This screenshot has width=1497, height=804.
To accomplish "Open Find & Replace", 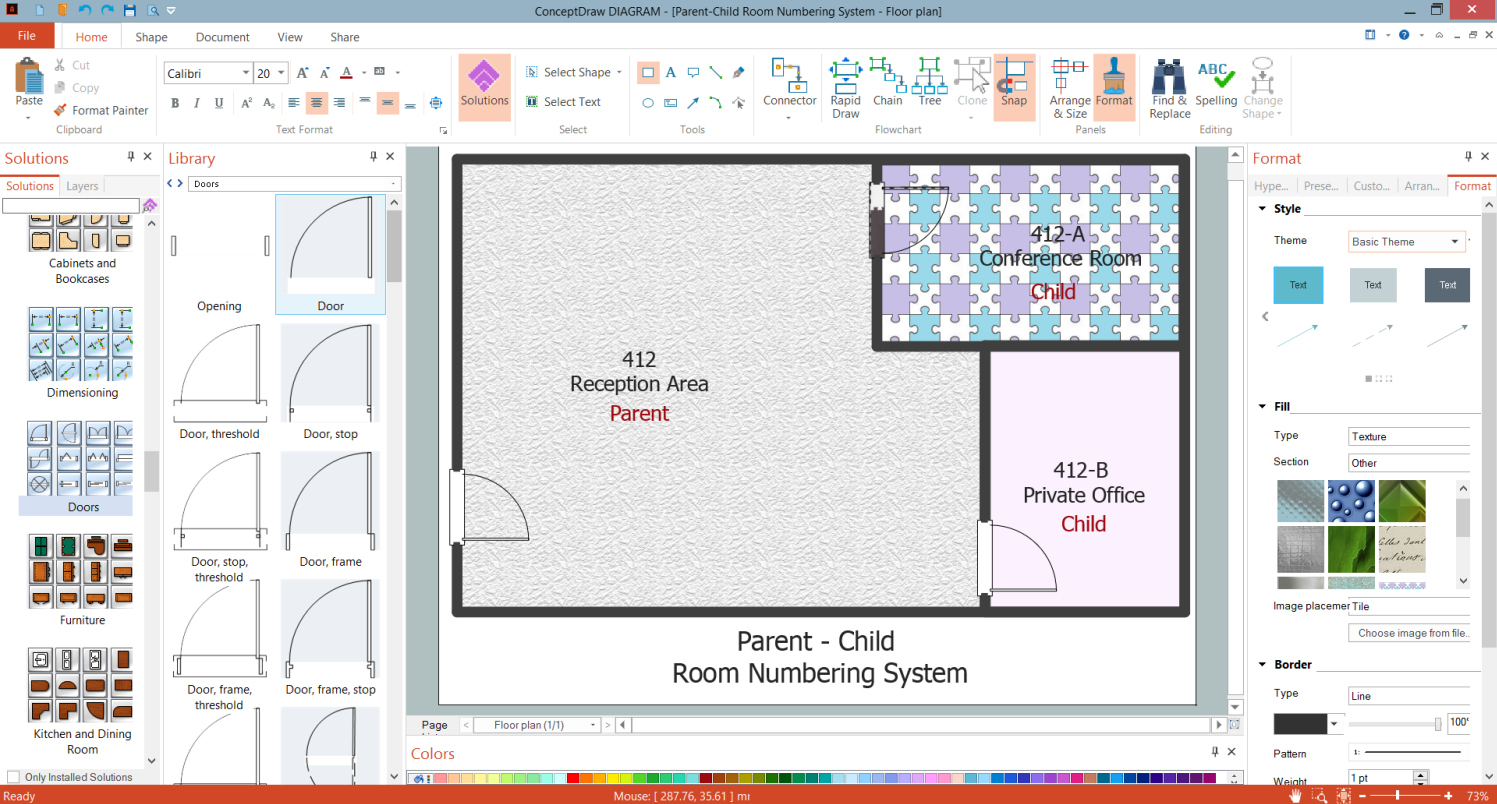I will [x=1169, y=88].
